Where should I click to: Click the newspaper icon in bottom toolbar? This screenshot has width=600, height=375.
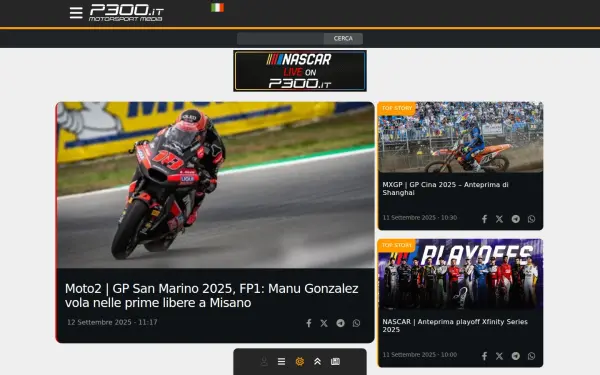tap(335, 362)
